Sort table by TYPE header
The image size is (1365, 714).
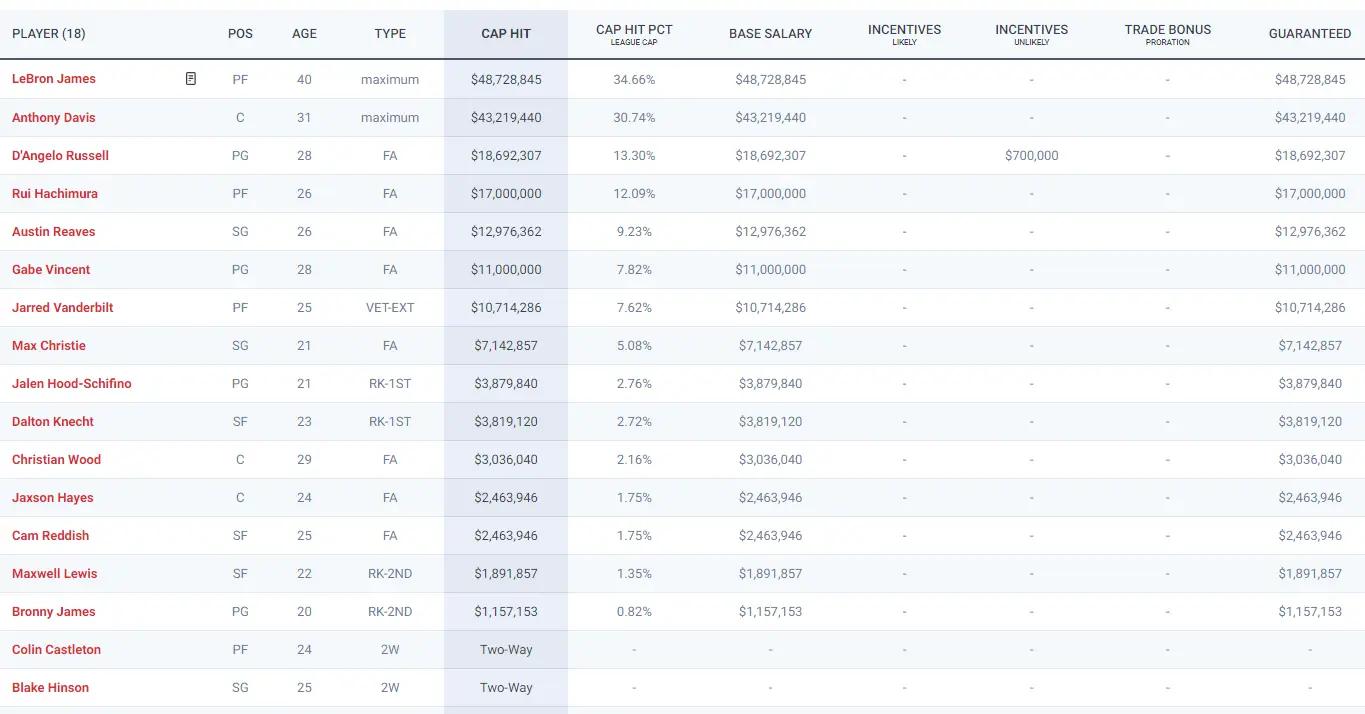[390, 34]
